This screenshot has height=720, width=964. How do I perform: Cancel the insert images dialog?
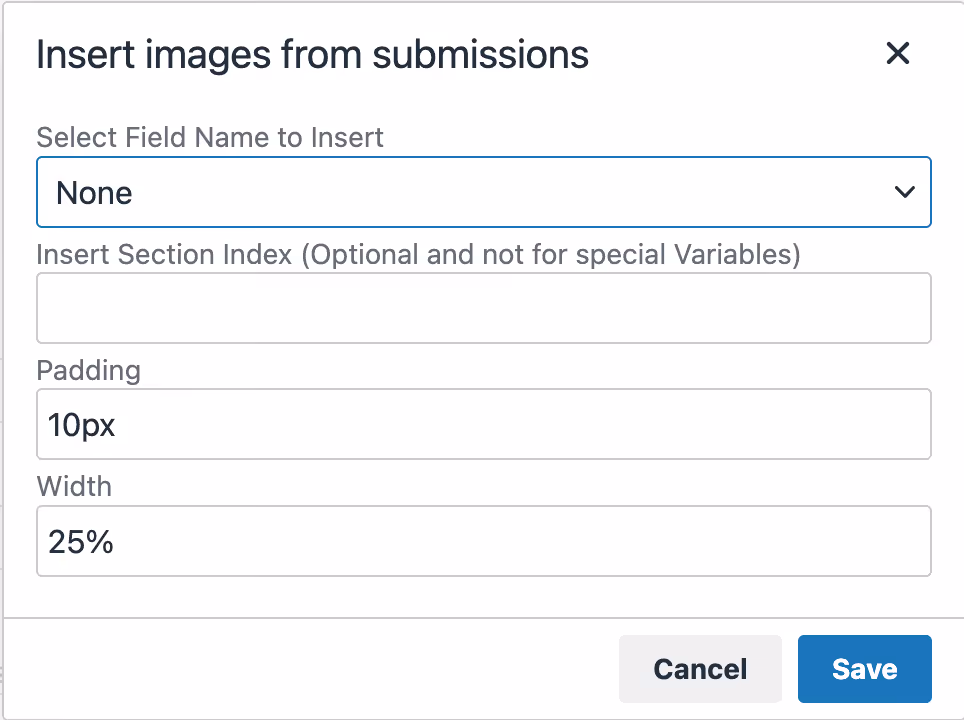click(700, 669)
